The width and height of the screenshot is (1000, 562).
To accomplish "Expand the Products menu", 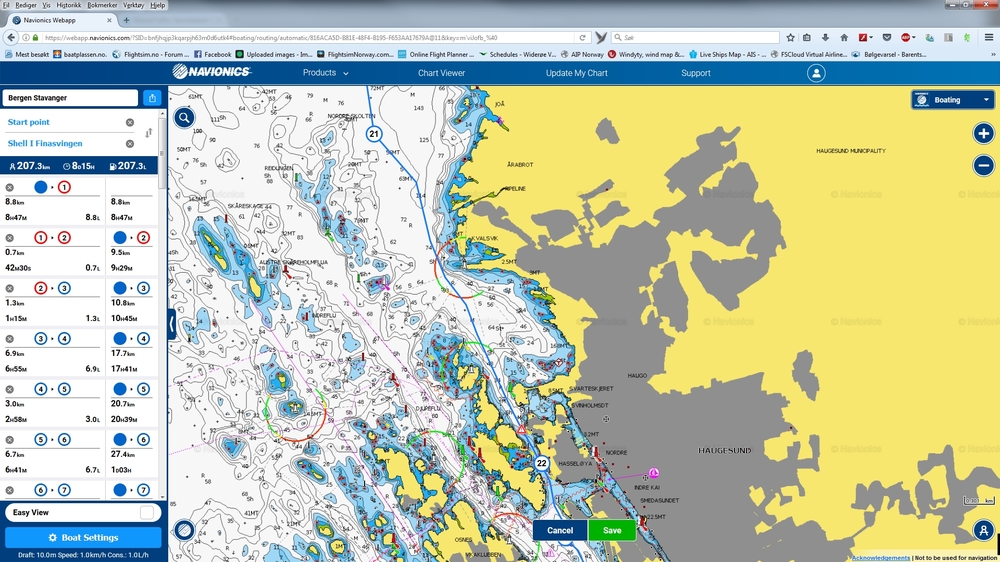I will [x=325, y=73].
